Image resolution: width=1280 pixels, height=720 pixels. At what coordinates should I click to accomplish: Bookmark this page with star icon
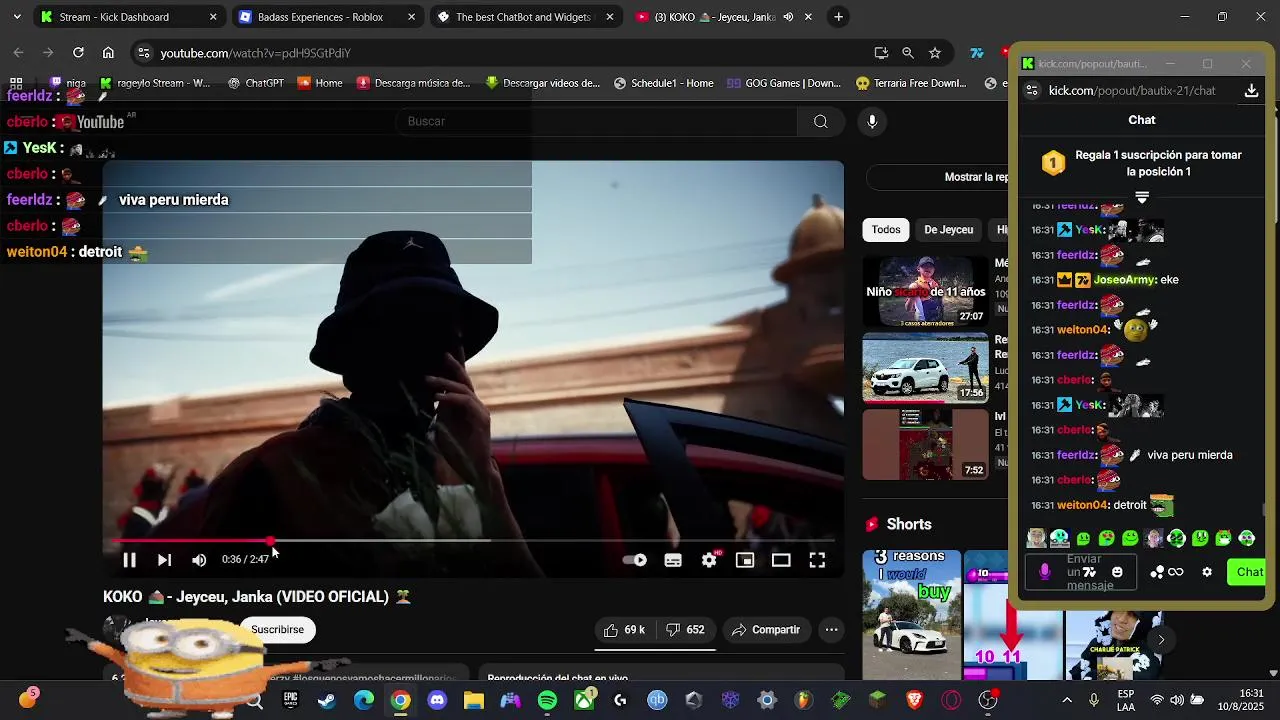pos(935,53)
